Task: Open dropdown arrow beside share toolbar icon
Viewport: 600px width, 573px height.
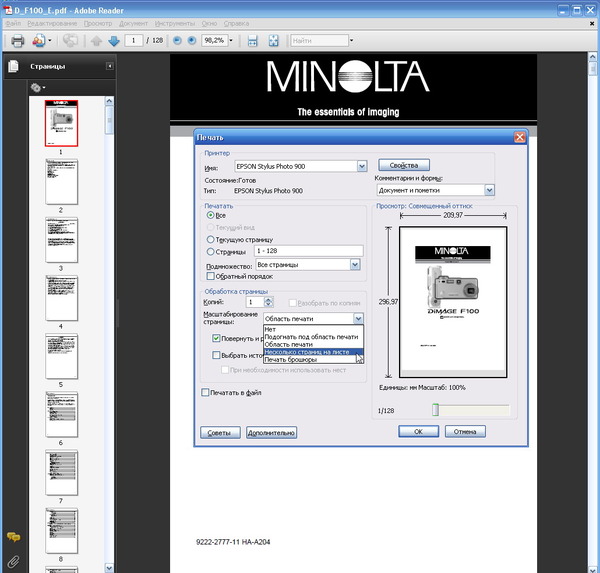Action: 50,40
